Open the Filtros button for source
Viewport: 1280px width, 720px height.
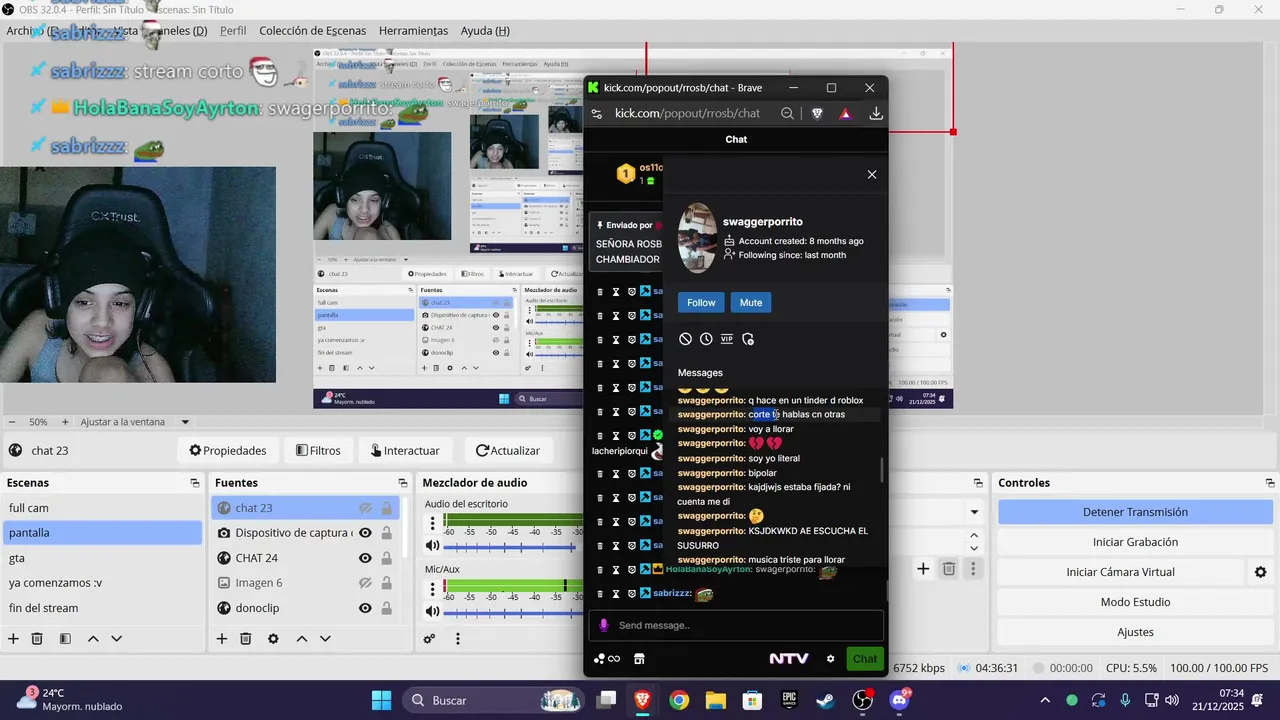click(x=318, y=451)
